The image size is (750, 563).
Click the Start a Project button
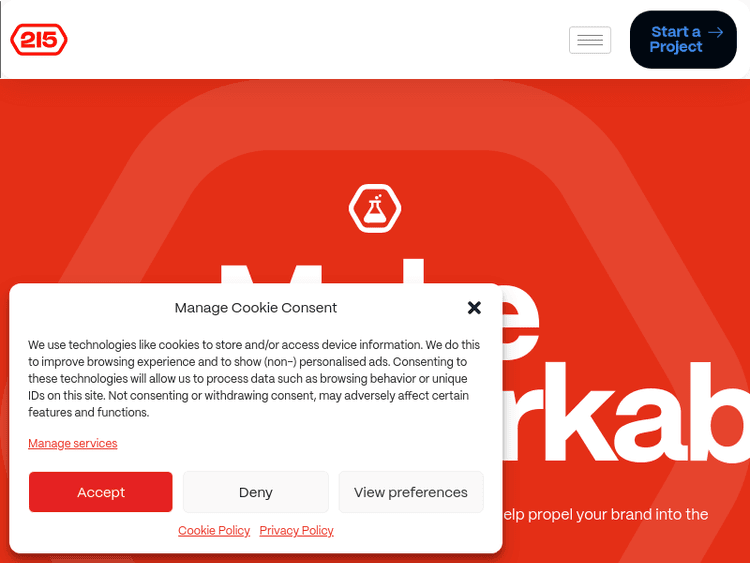point(683,40)
